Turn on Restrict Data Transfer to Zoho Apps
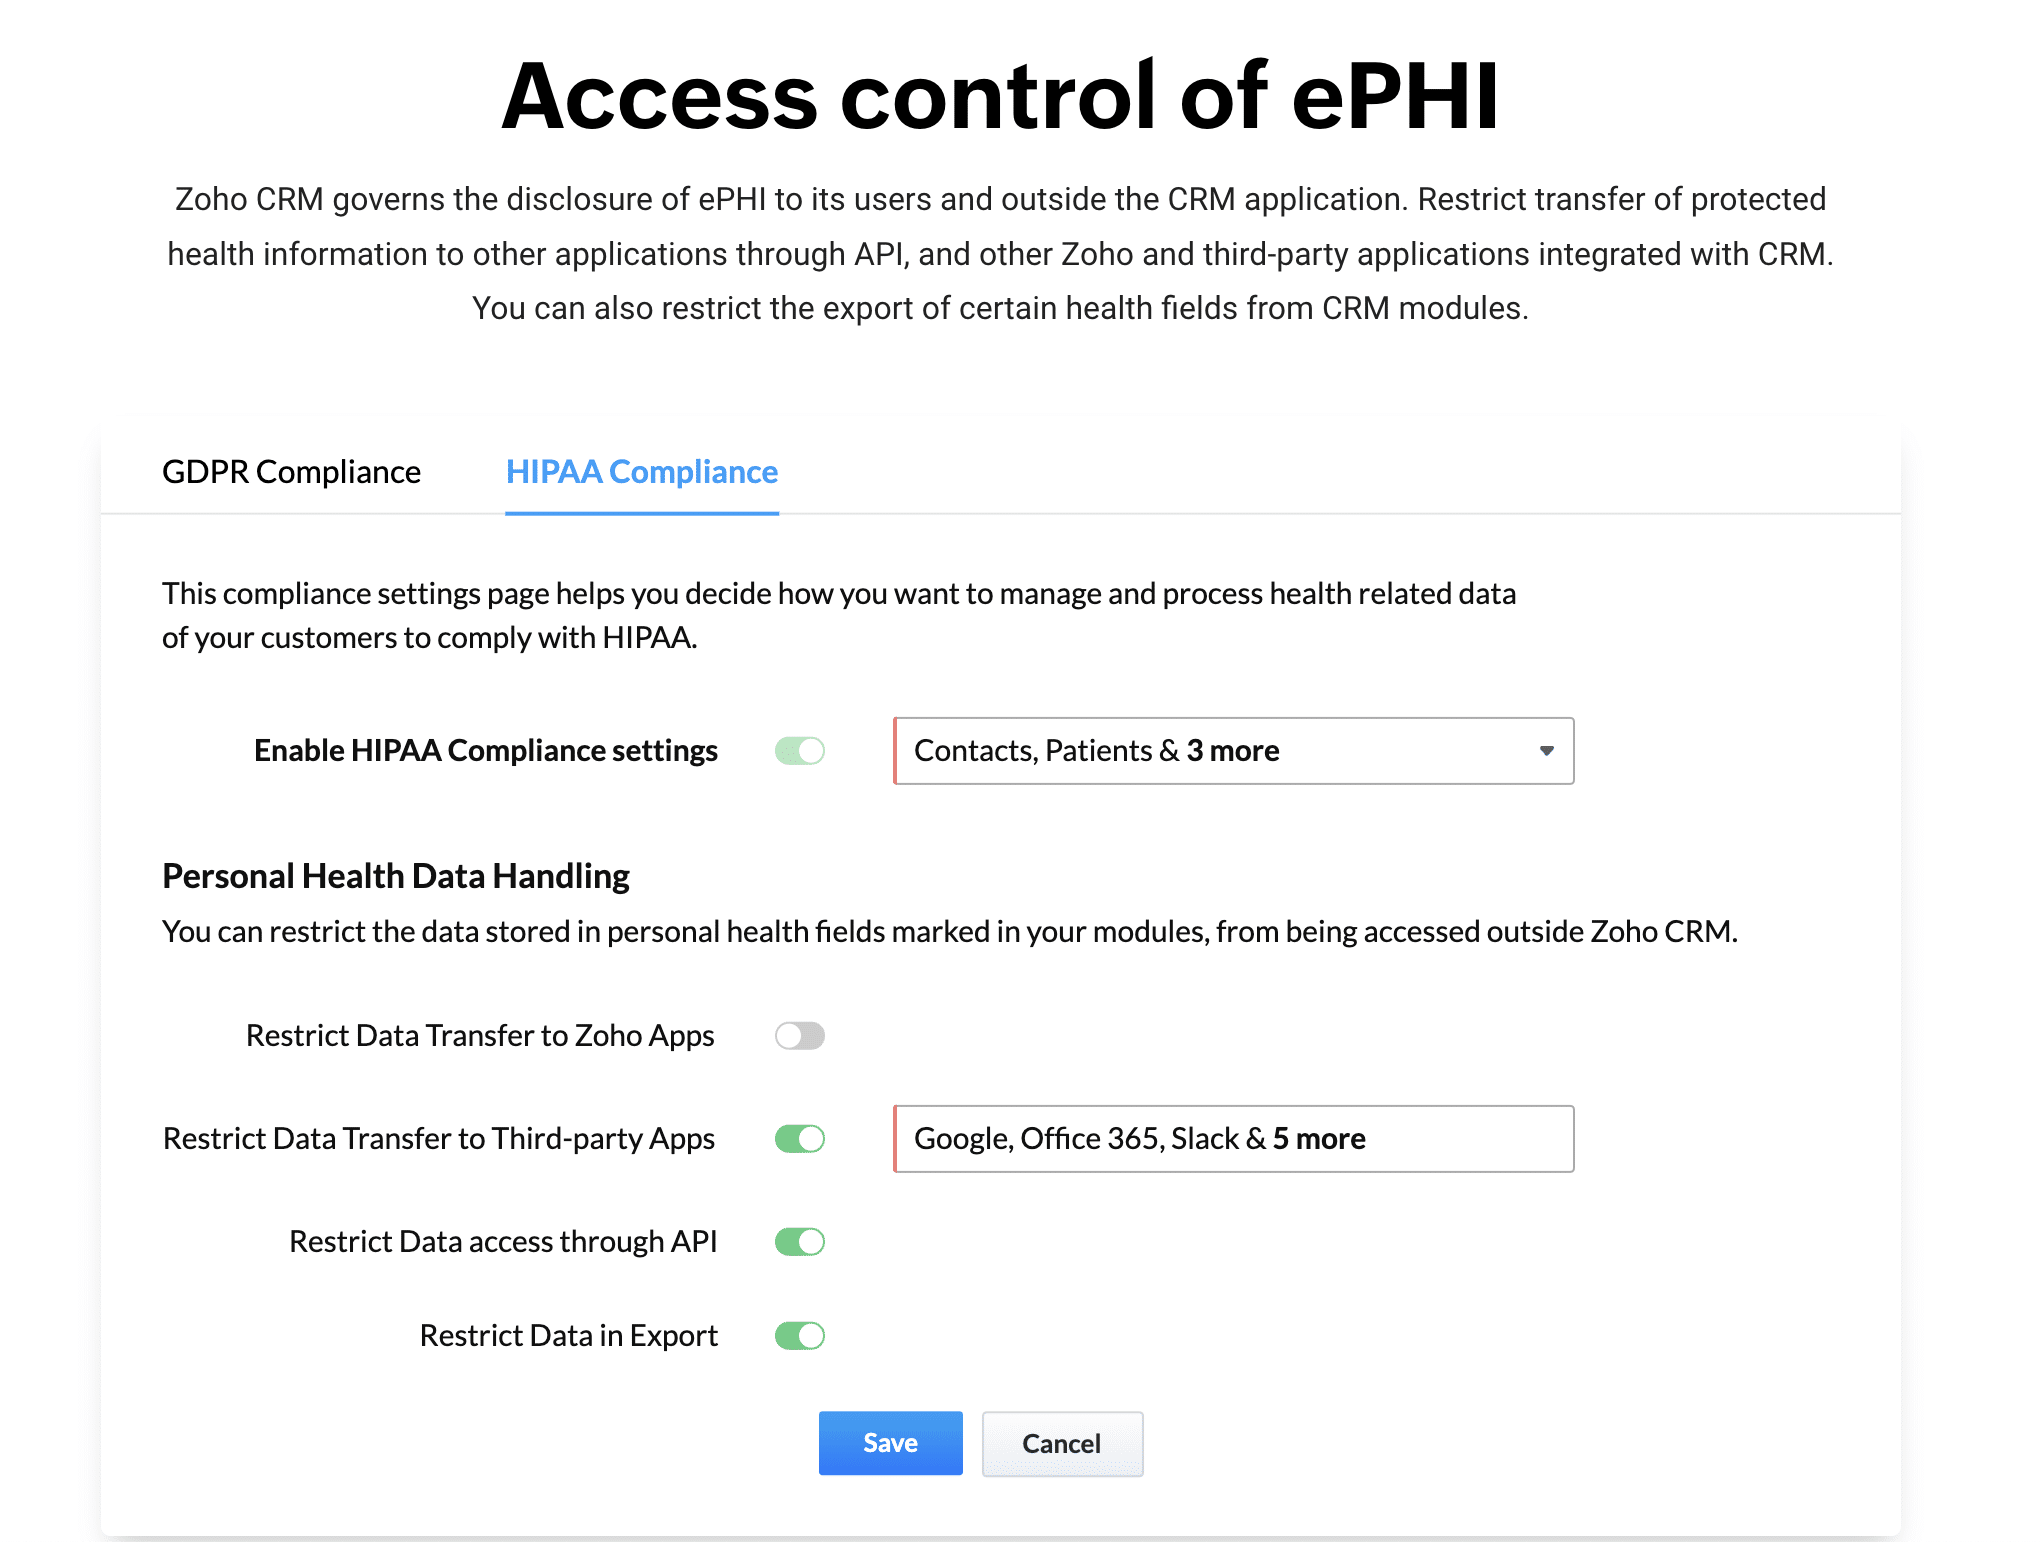The width and height of the screenshot is (2040, 1542). click(x=799, y=1036)
